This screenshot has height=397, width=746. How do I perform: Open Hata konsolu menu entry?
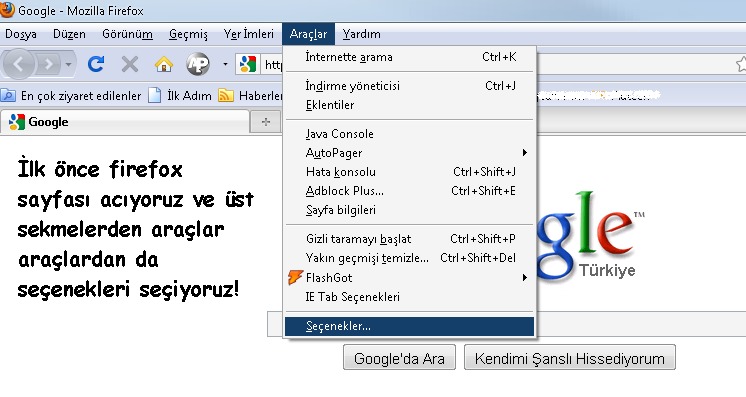click(410, 172)
